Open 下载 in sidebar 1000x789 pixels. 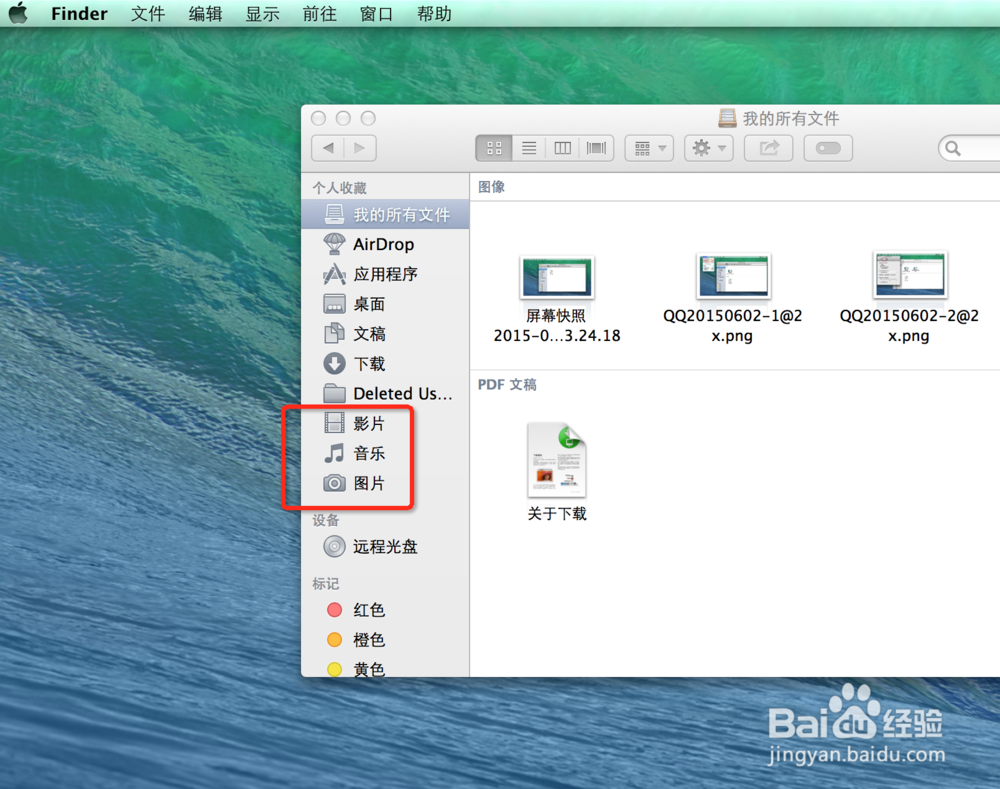point(385,364)
